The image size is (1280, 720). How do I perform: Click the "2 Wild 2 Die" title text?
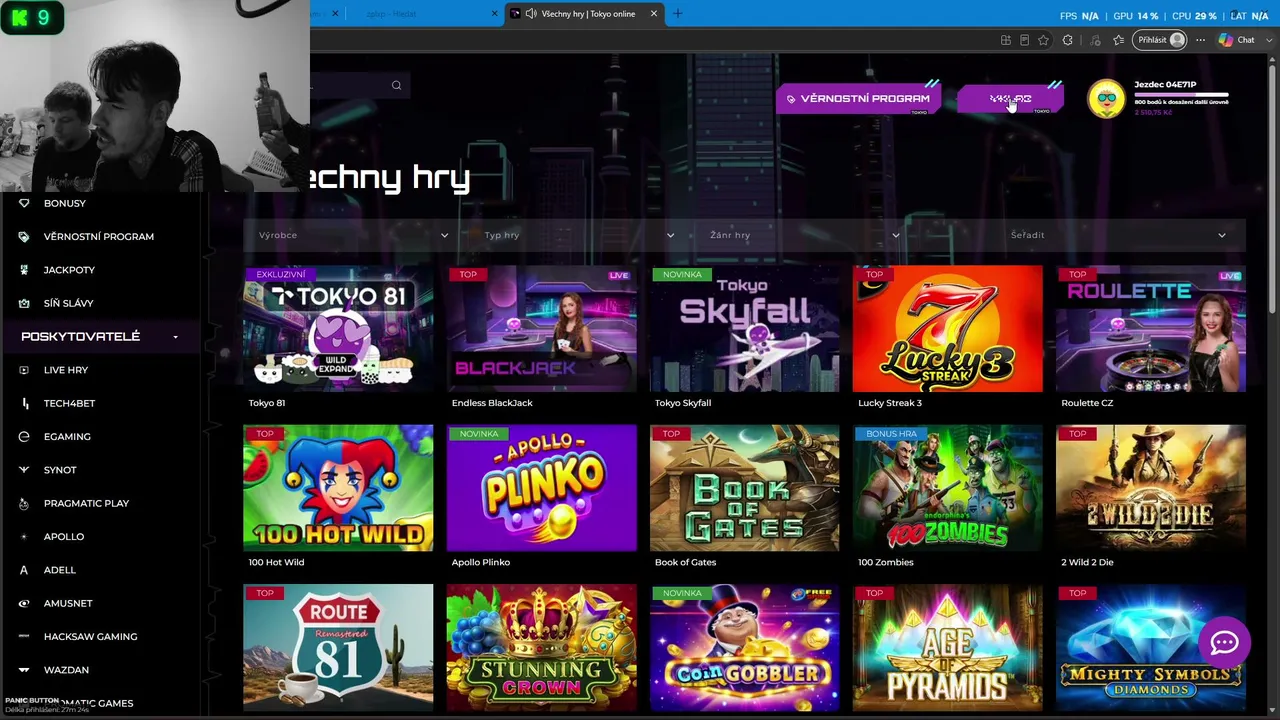tap(1087, 562)
